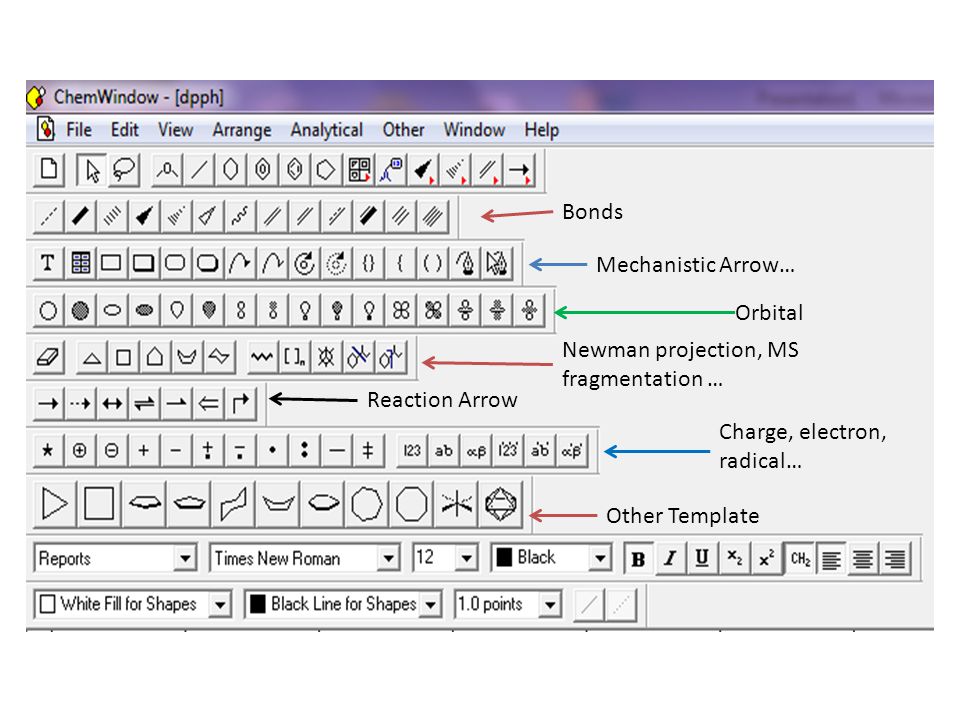The height and width of the screenshot is (720, 960).
Task: Open the File menu
Action: coord(79,130)
